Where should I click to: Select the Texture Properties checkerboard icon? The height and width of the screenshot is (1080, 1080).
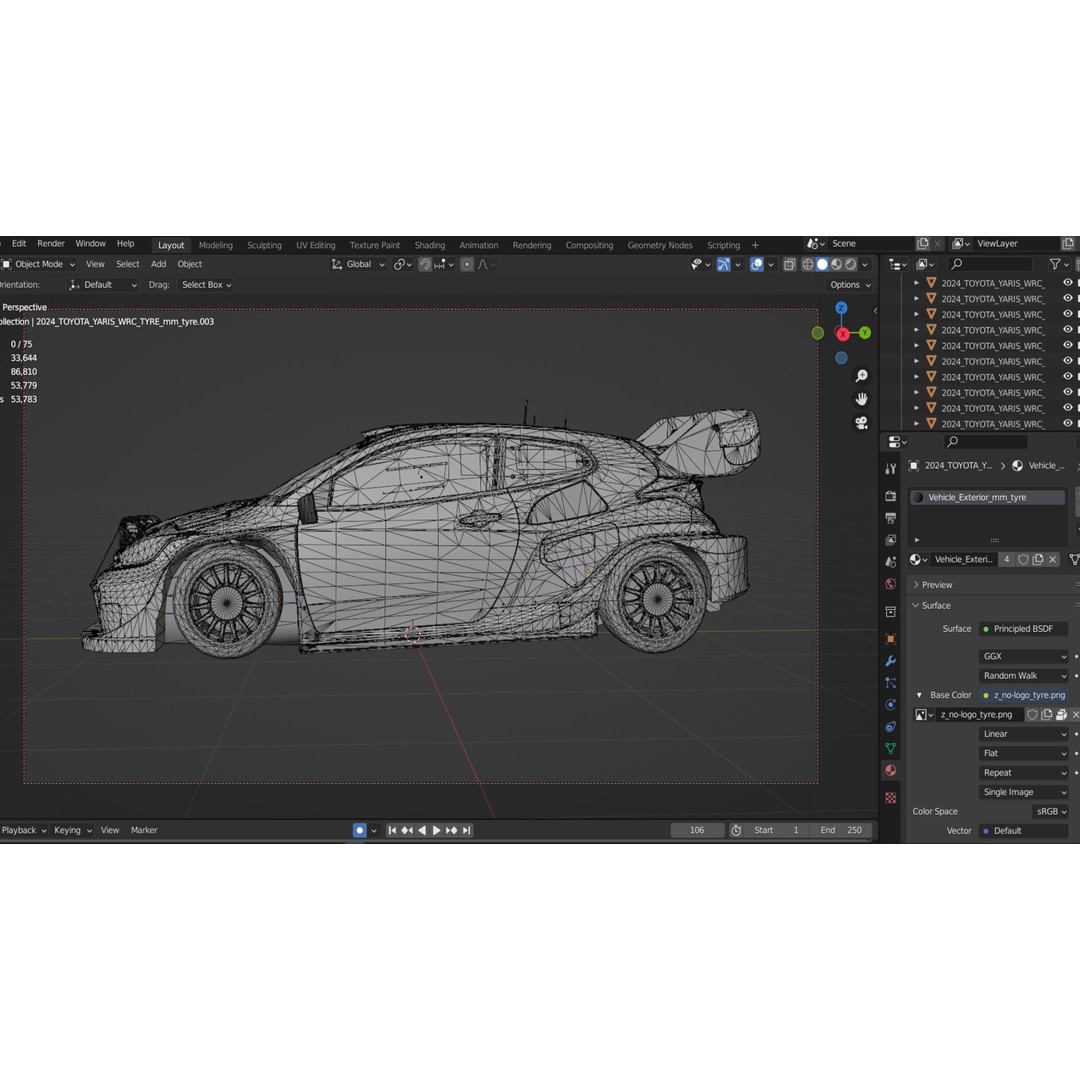(x=890, y=795)
